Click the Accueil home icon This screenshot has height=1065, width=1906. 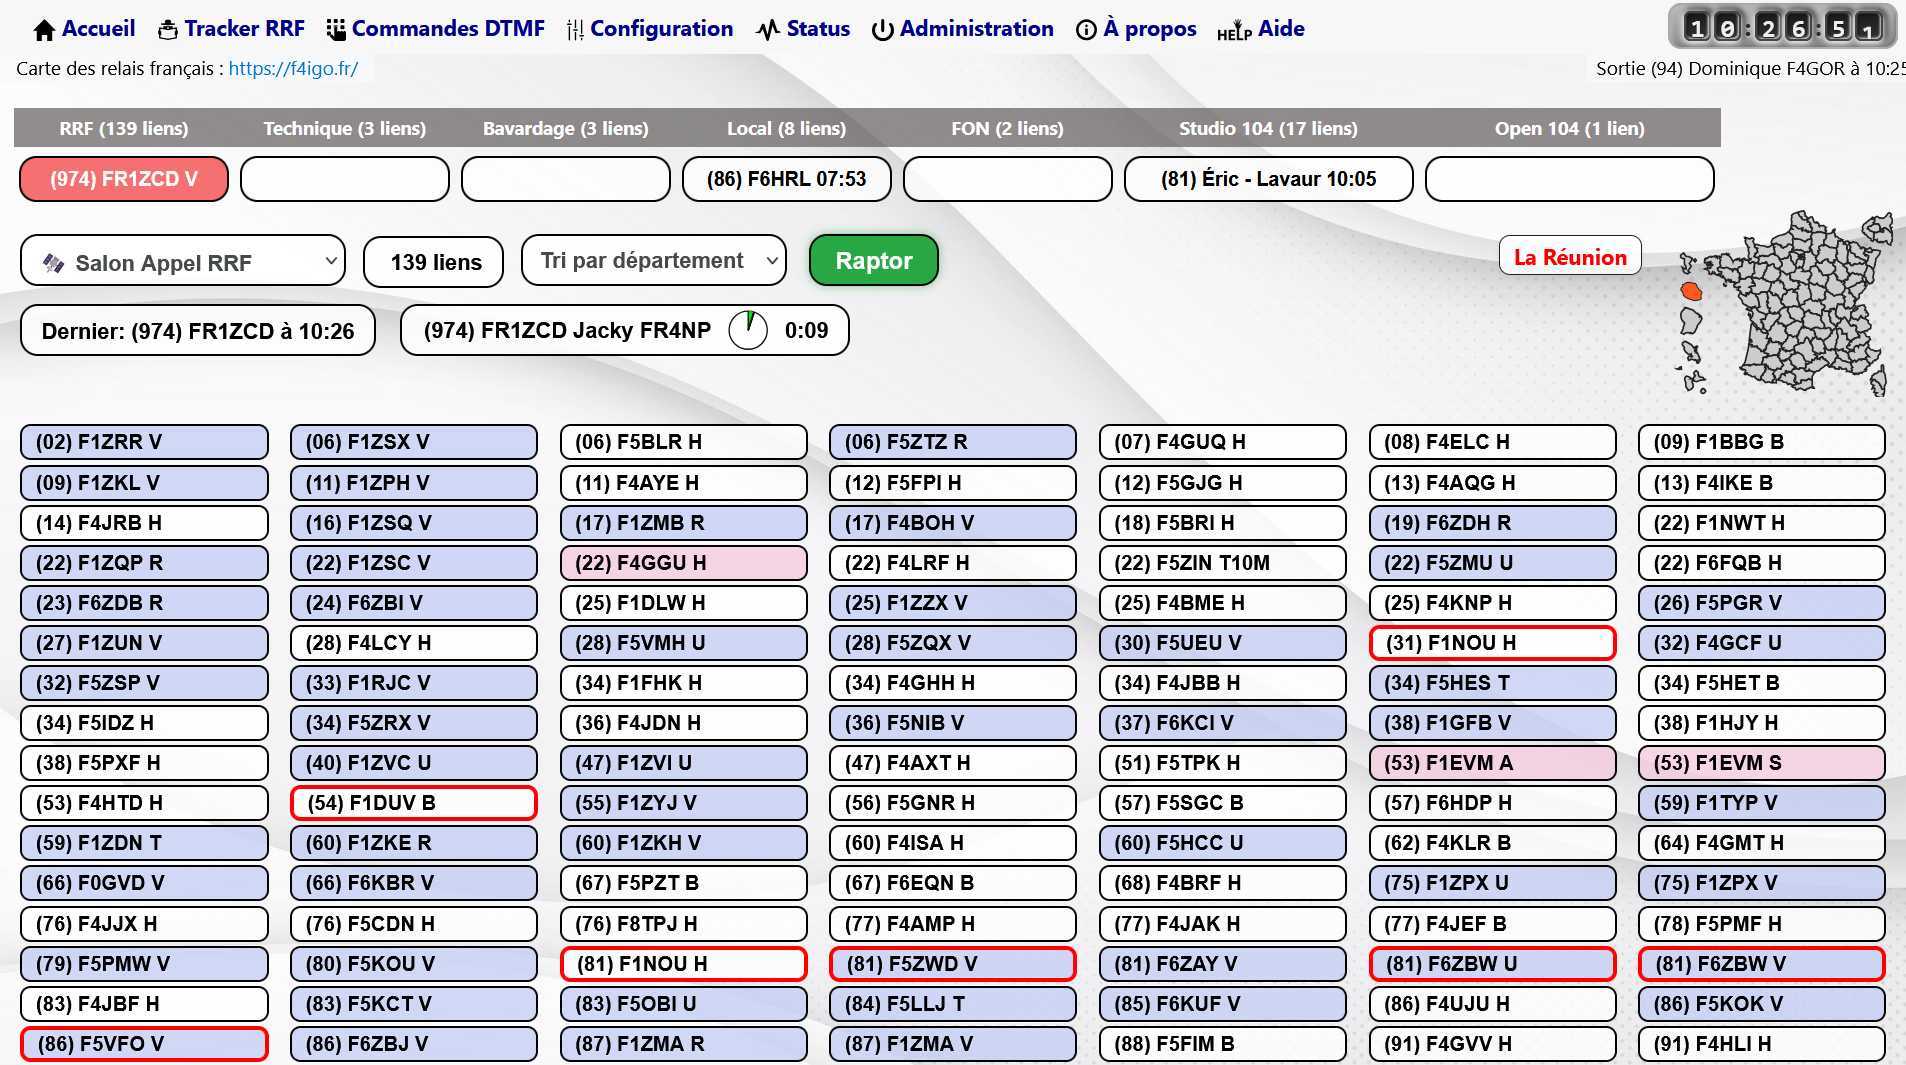click(44, 30)
